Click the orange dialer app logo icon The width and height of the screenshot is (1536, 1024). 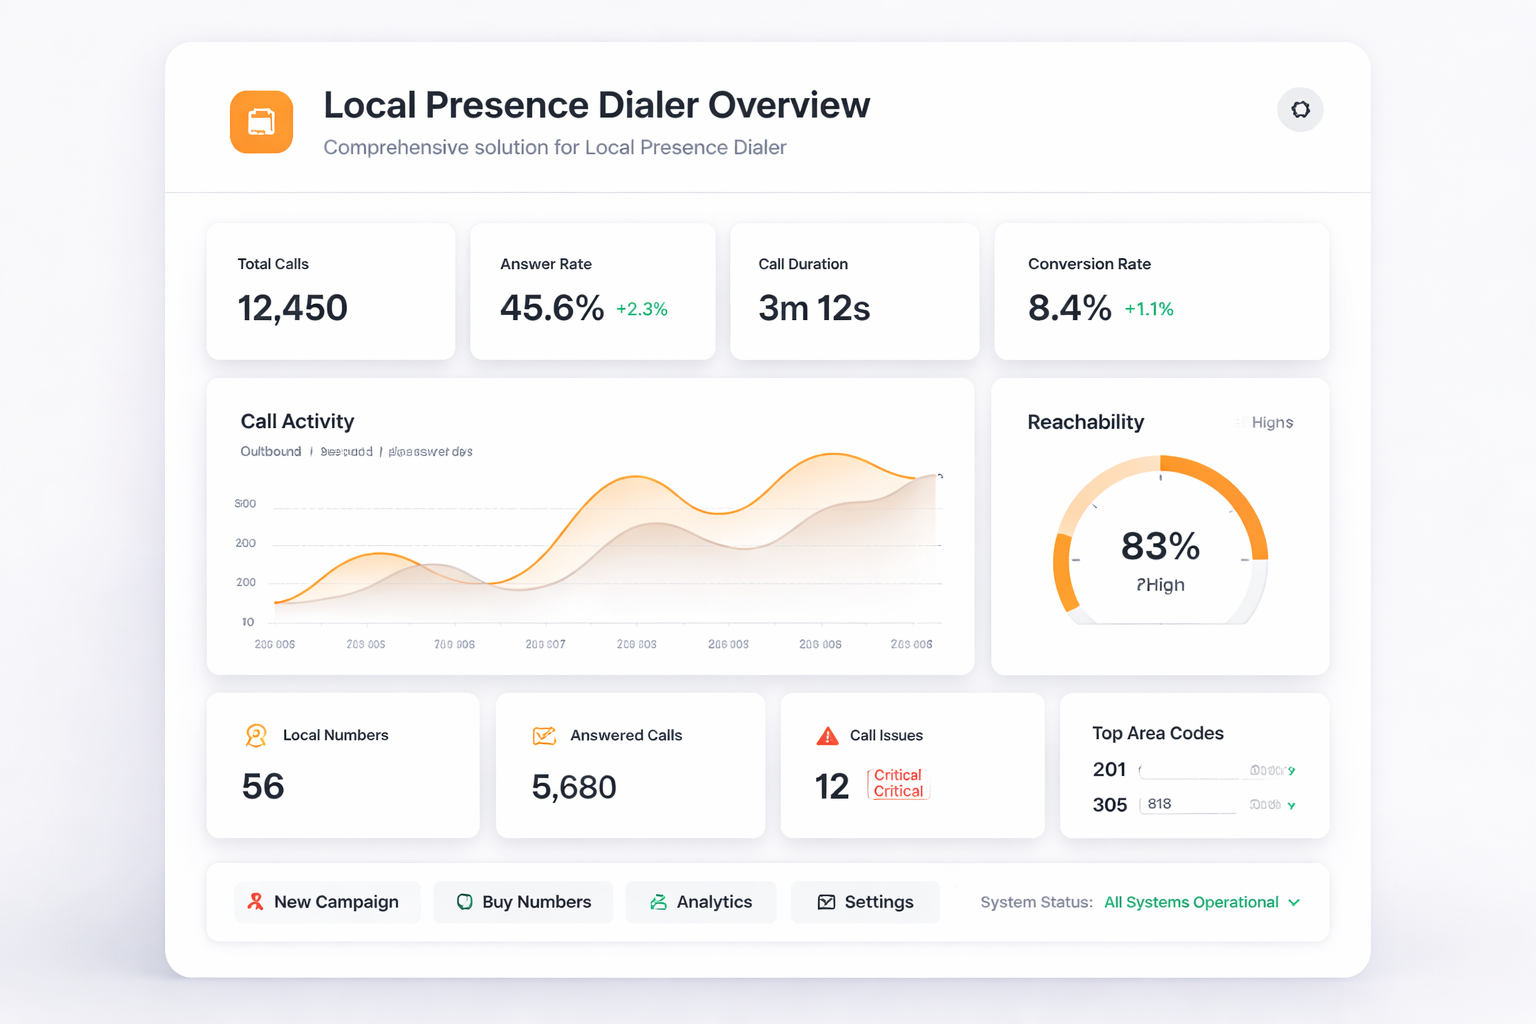tap(261, 122)
